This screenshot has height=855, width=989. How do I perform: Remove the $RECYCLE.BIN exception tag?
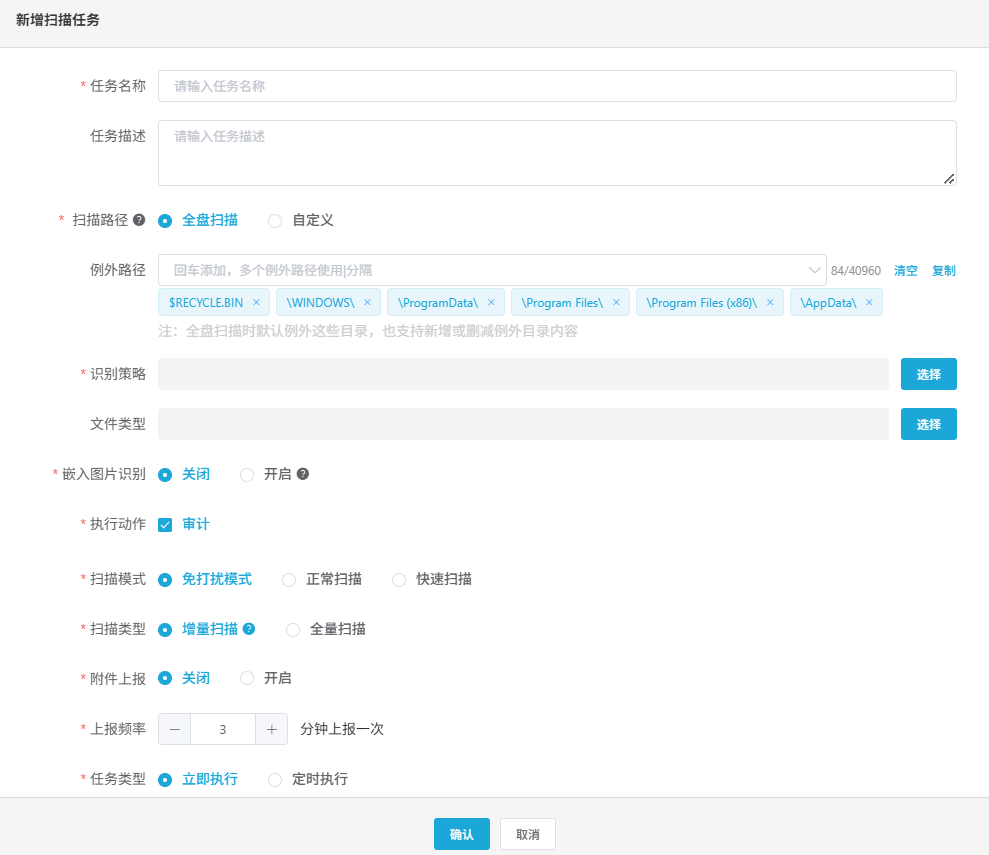256,302
